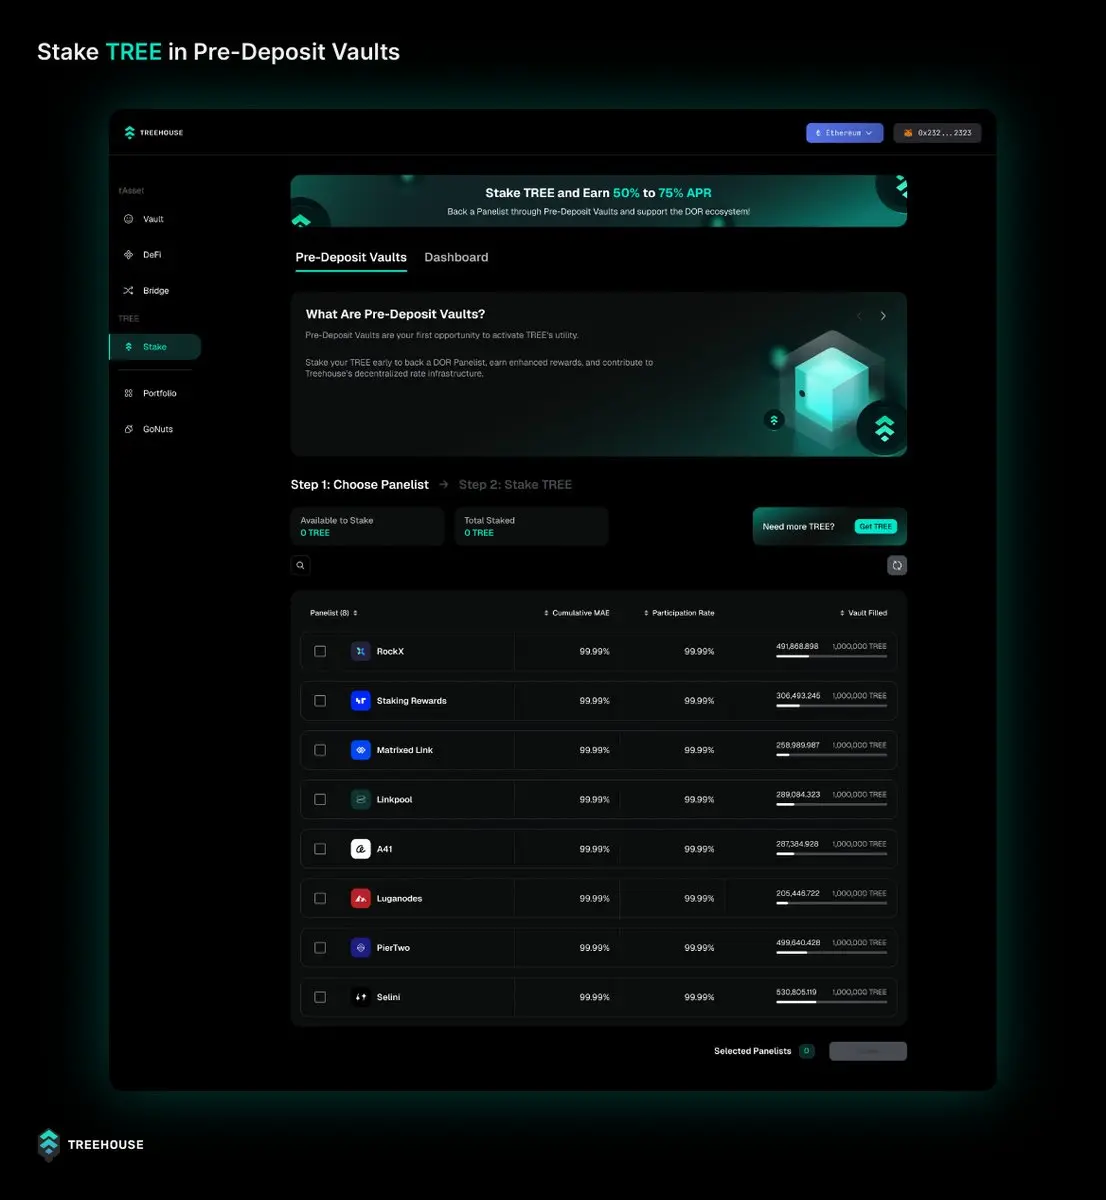
Task: Click the Portfolio grid icon
Action: [x=128, y=393]
